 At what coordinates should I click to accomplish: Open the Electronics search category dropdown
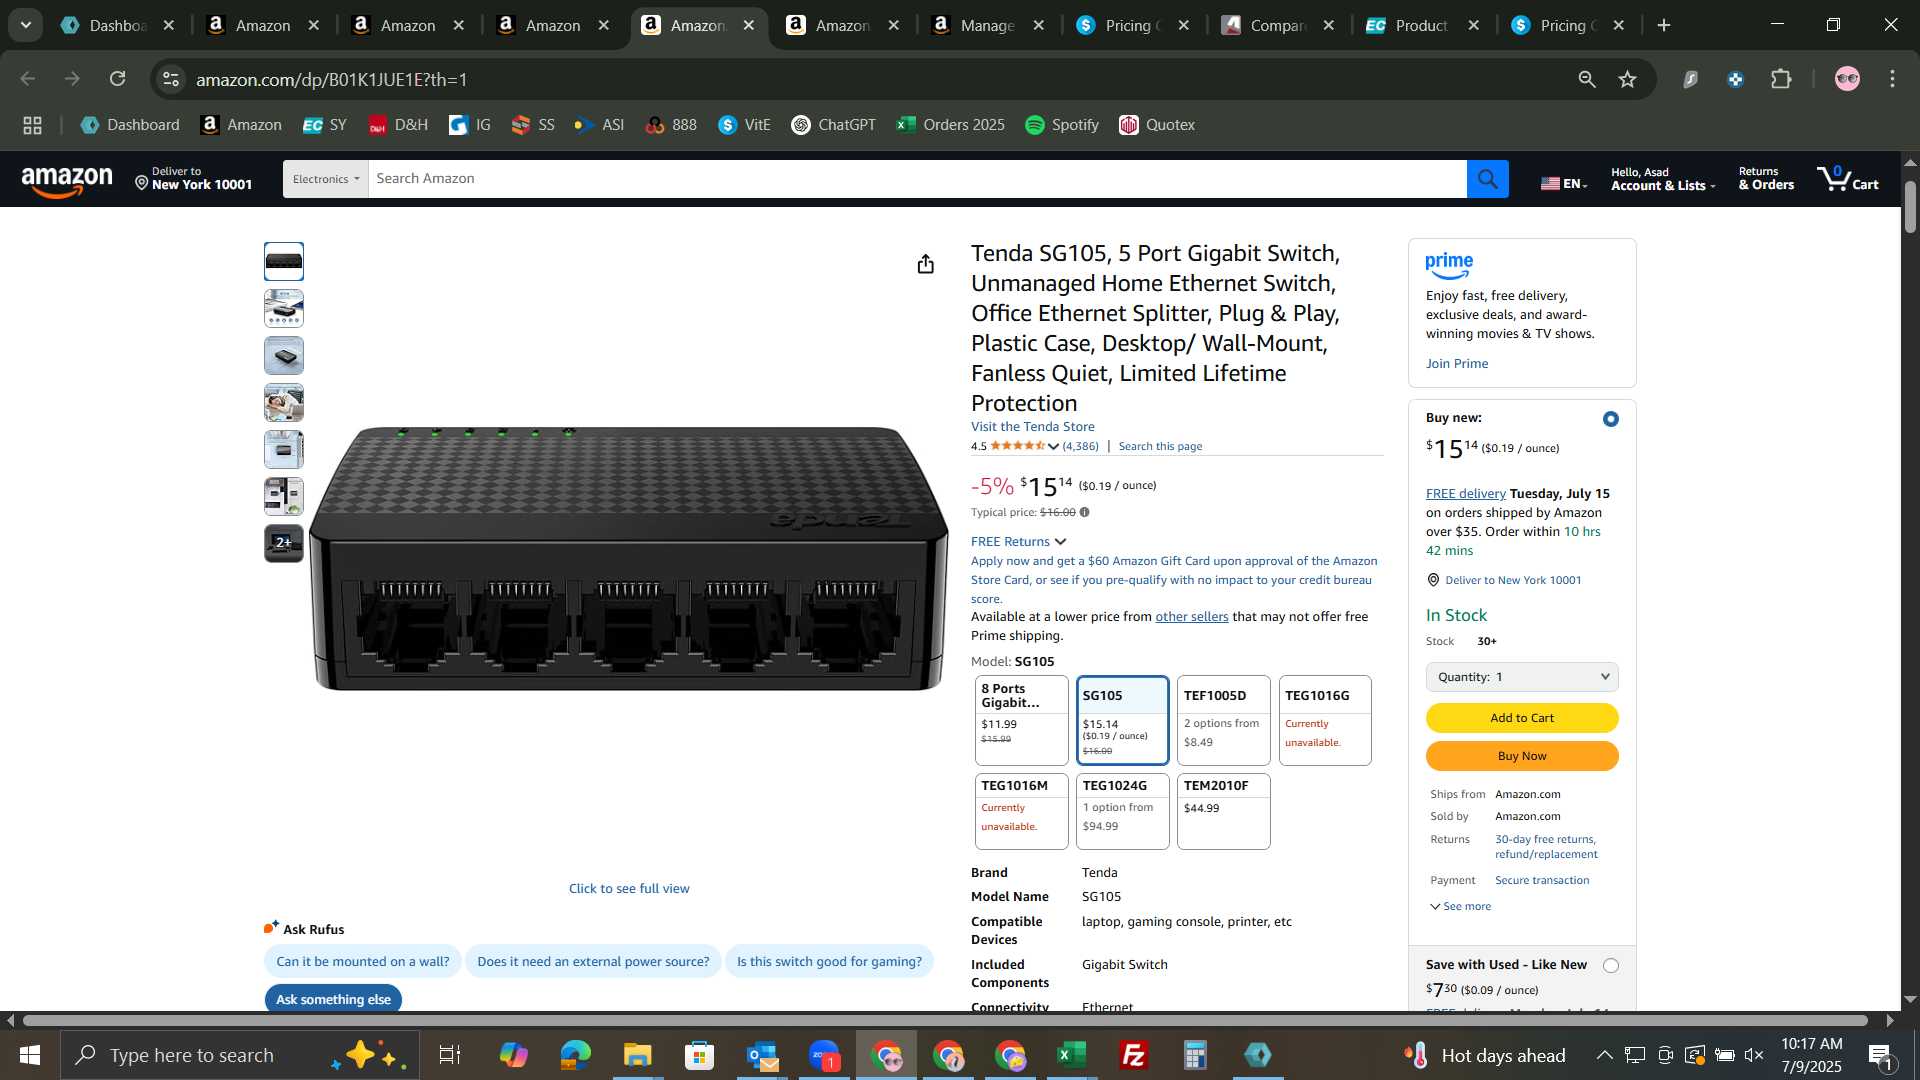[x=326, y=179]
